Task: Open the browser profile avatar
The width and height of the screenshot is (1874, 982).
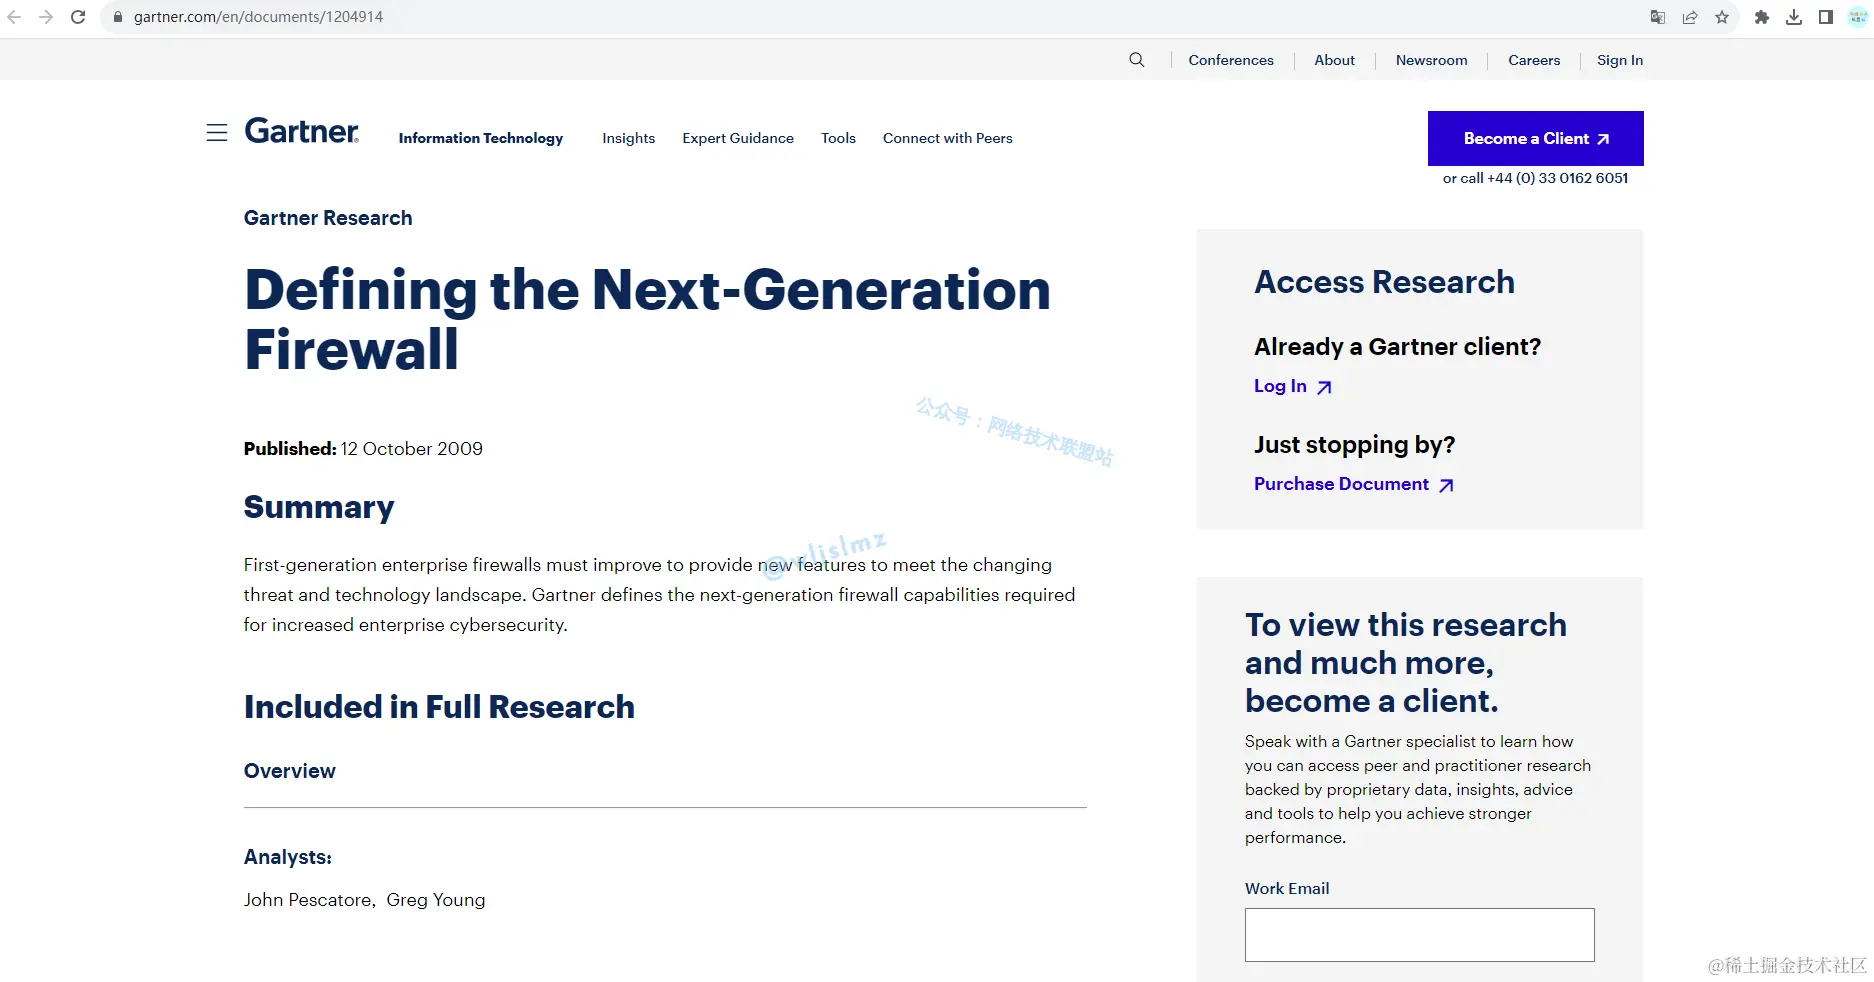Action: coord(1858,17)
